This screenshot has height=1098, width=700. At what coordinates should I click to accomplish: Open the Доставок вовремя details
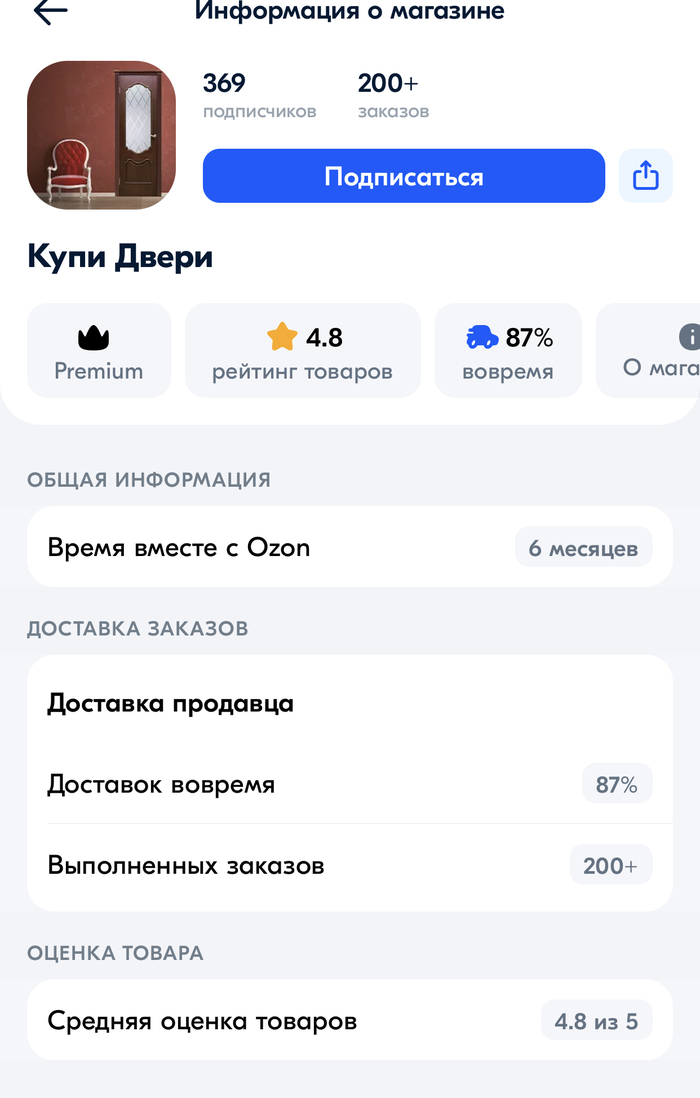coord(350,784)
